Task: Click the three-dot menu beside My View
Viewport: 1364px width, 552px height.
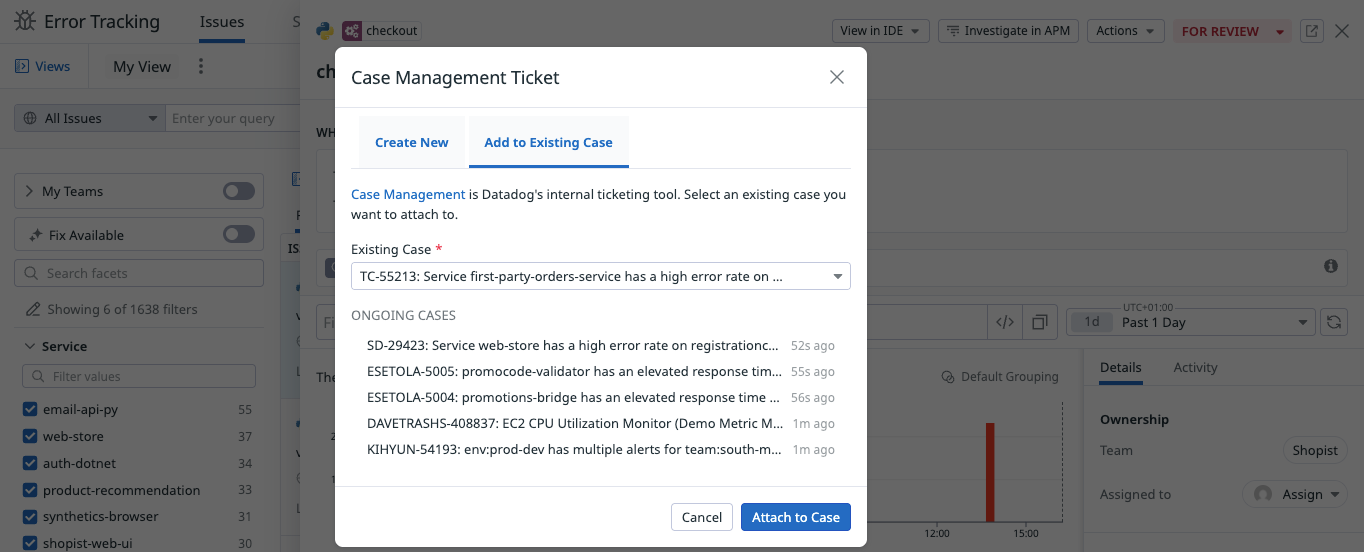Action: pyautogui.click(x=201, y=67)
